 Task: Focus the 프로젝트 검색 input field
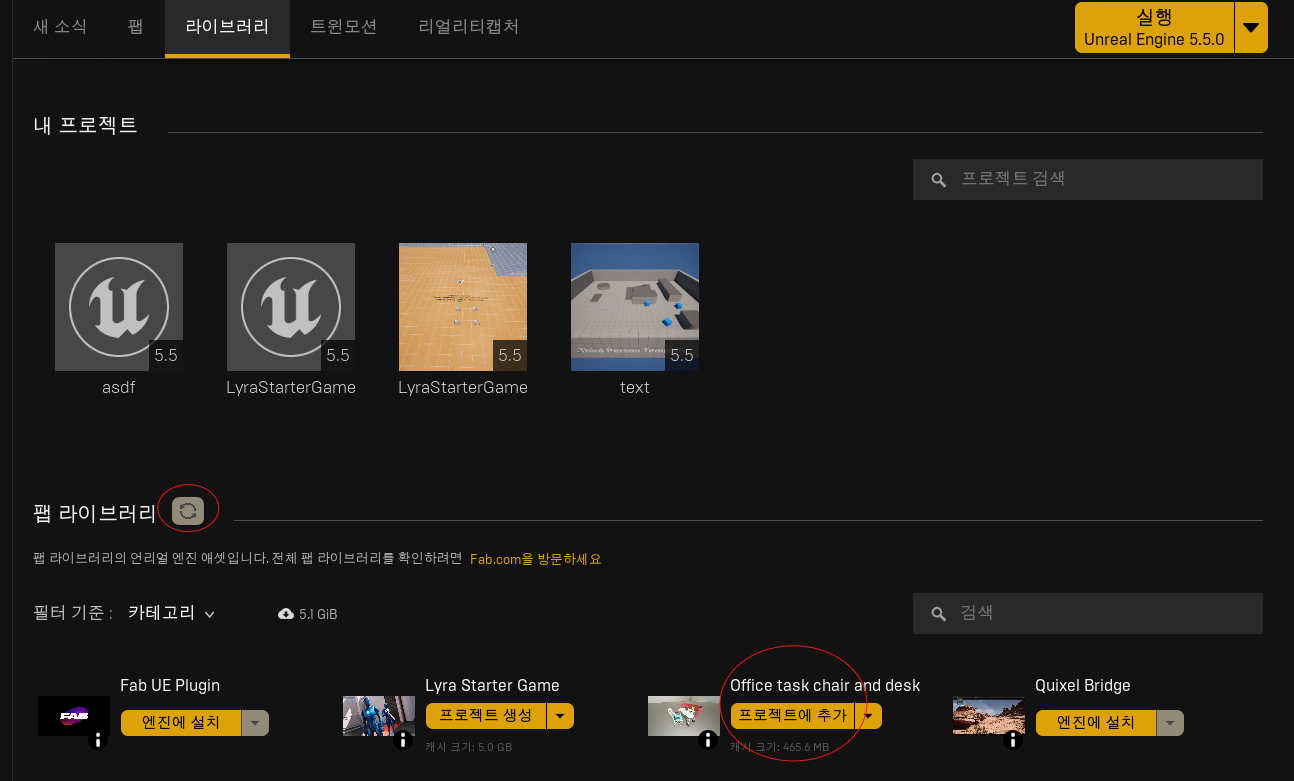coord(1088,179)
